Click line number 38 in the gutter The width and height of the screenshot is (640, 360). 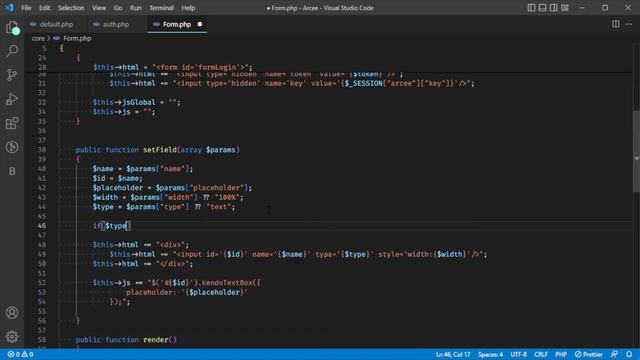click(x=42, y=150)
